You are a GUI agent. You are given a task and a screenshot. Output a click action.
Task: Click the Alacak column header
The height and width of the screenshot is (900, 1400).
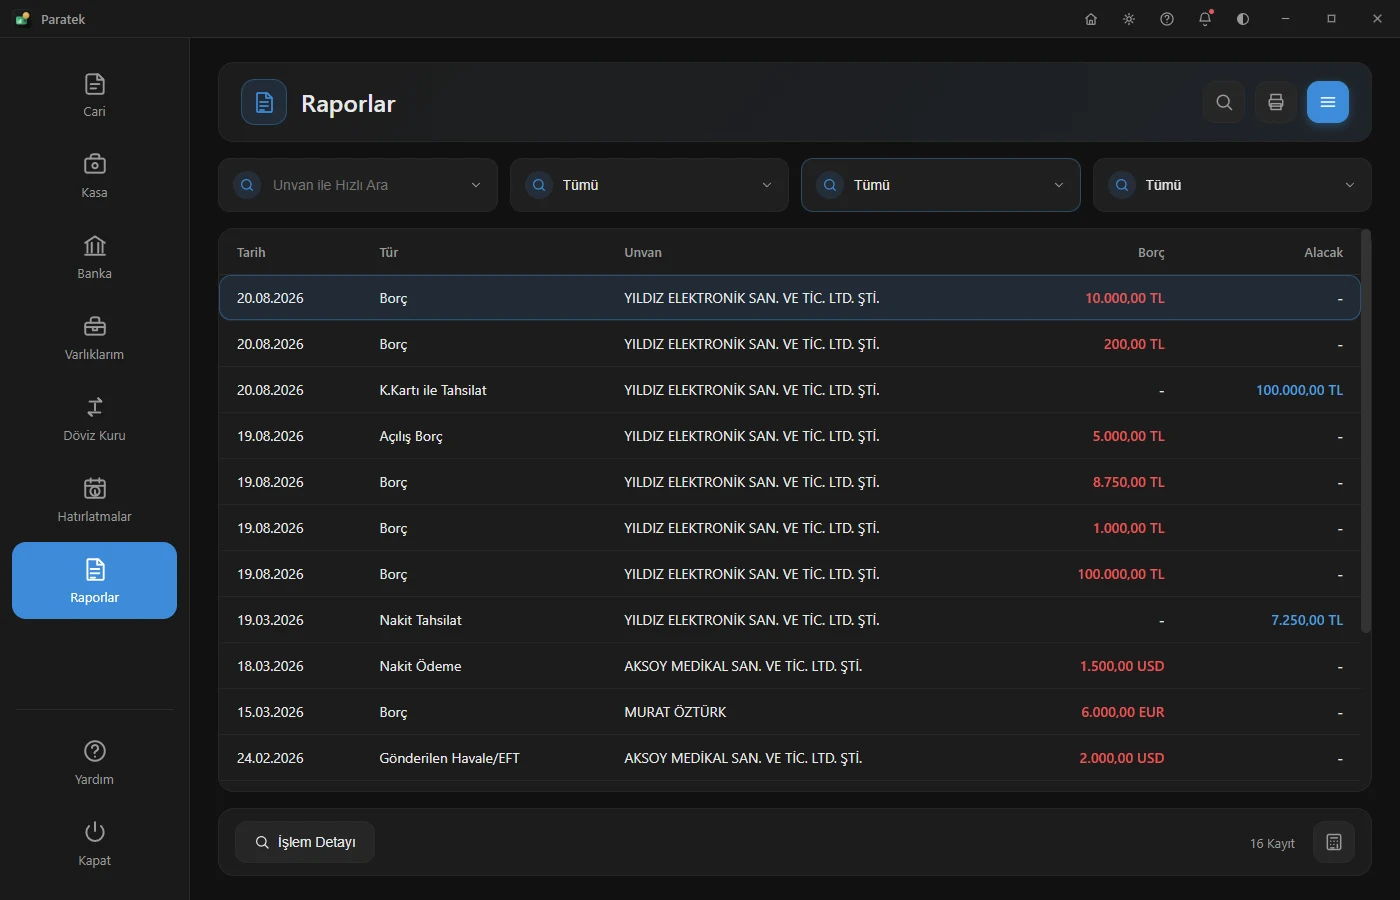coord(1323,253)
